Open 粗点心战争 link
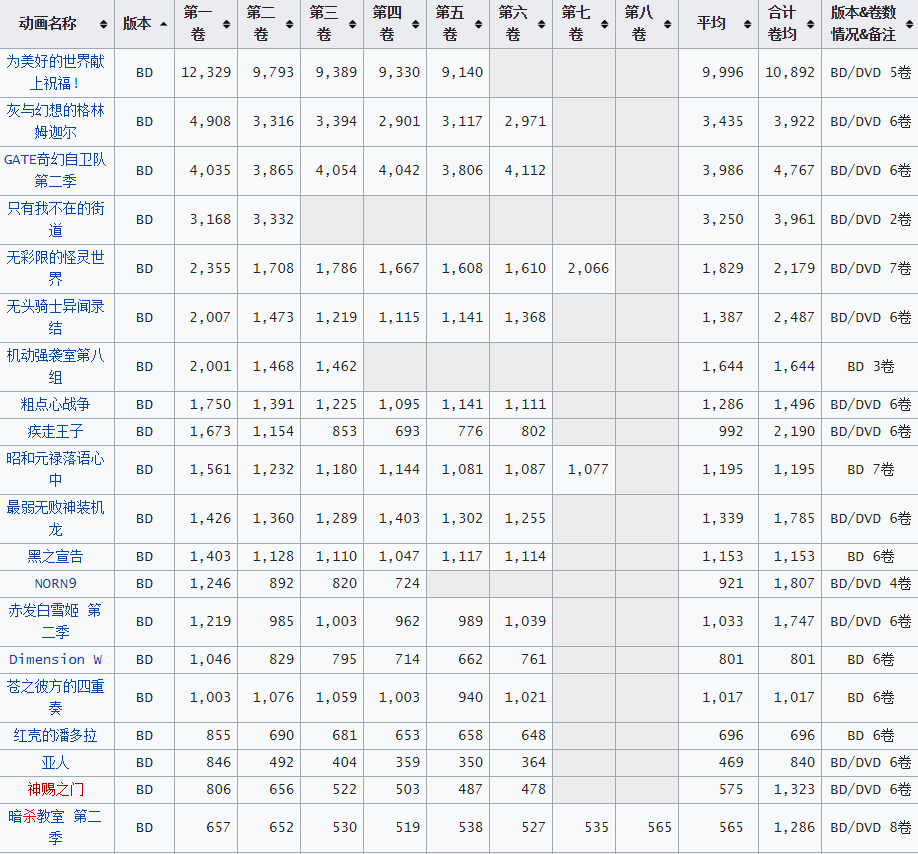The image size is (918, 854). [x=56, y=404]
